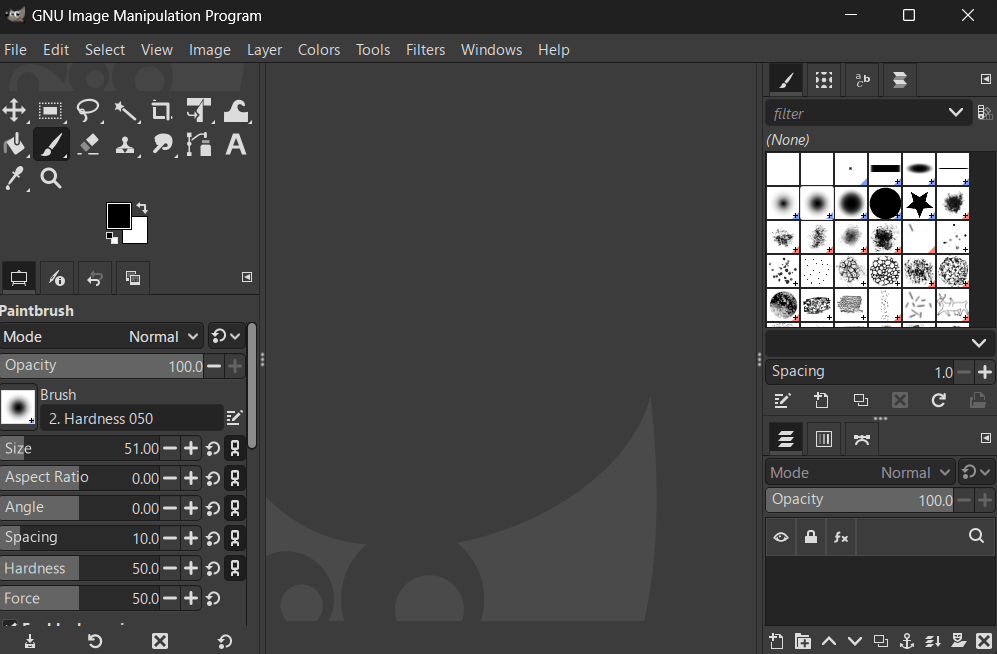Image resolution: width=997 pixels, height=654 pixels.
Task: Toggle the layer visibility eye header
Action: [x=781, y=537]
